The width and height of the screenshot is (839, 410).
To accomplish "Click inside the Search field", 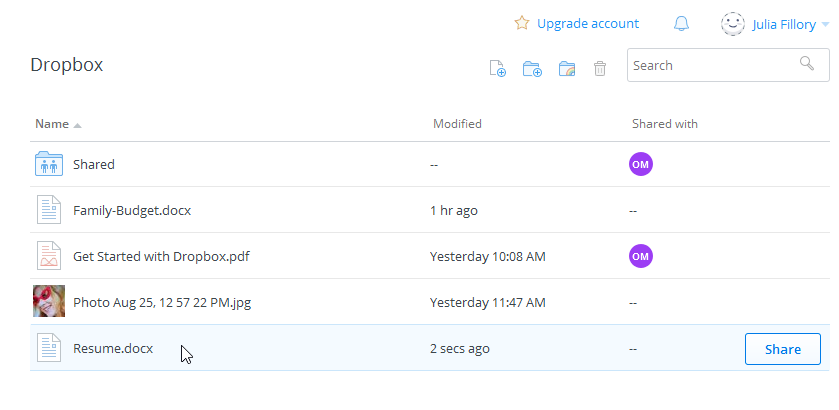I will 712,65.
